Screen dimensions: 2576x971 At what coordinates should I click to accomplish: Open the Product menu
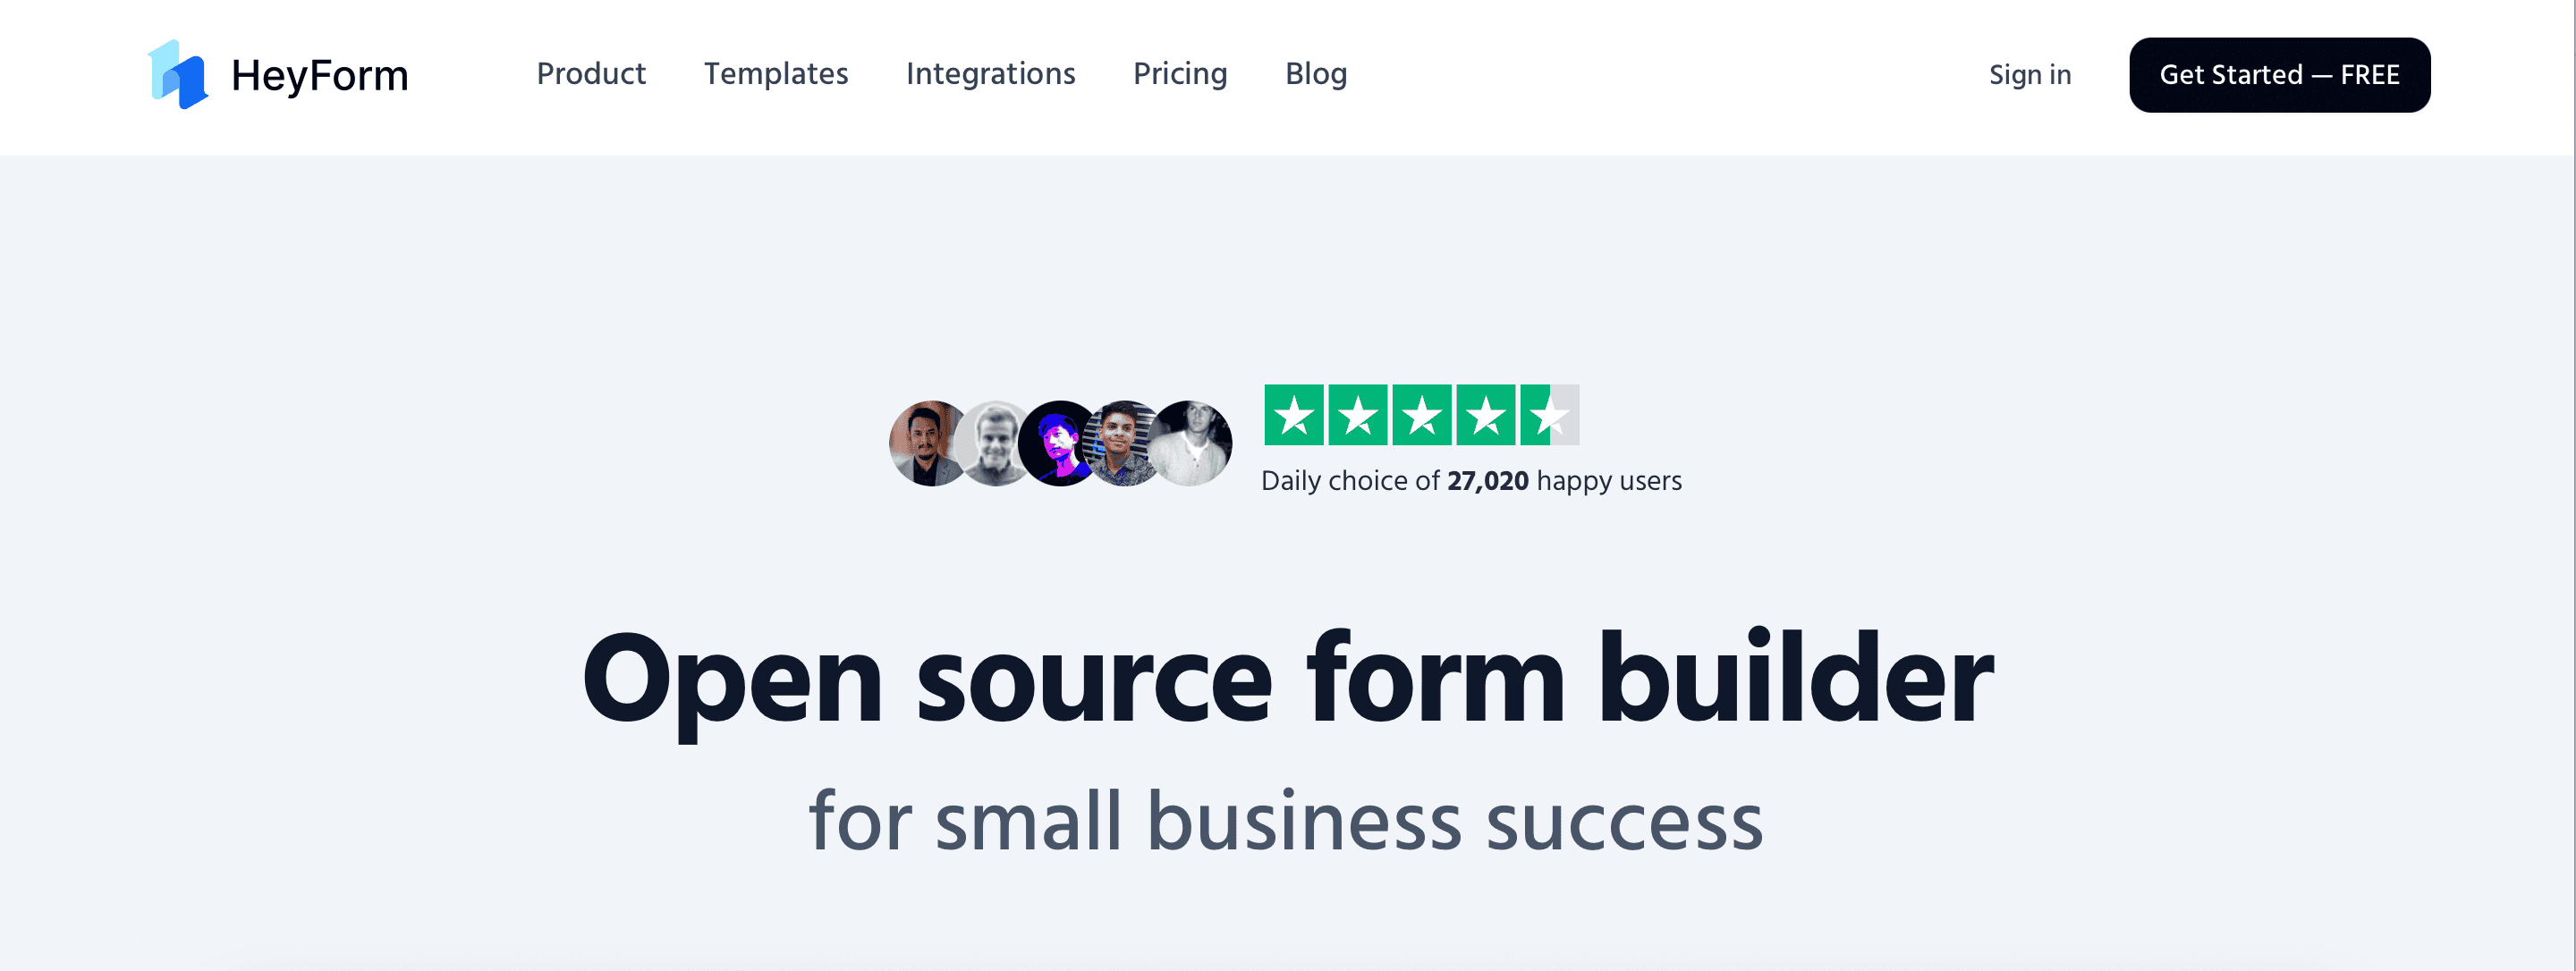(x=591, y=74)
